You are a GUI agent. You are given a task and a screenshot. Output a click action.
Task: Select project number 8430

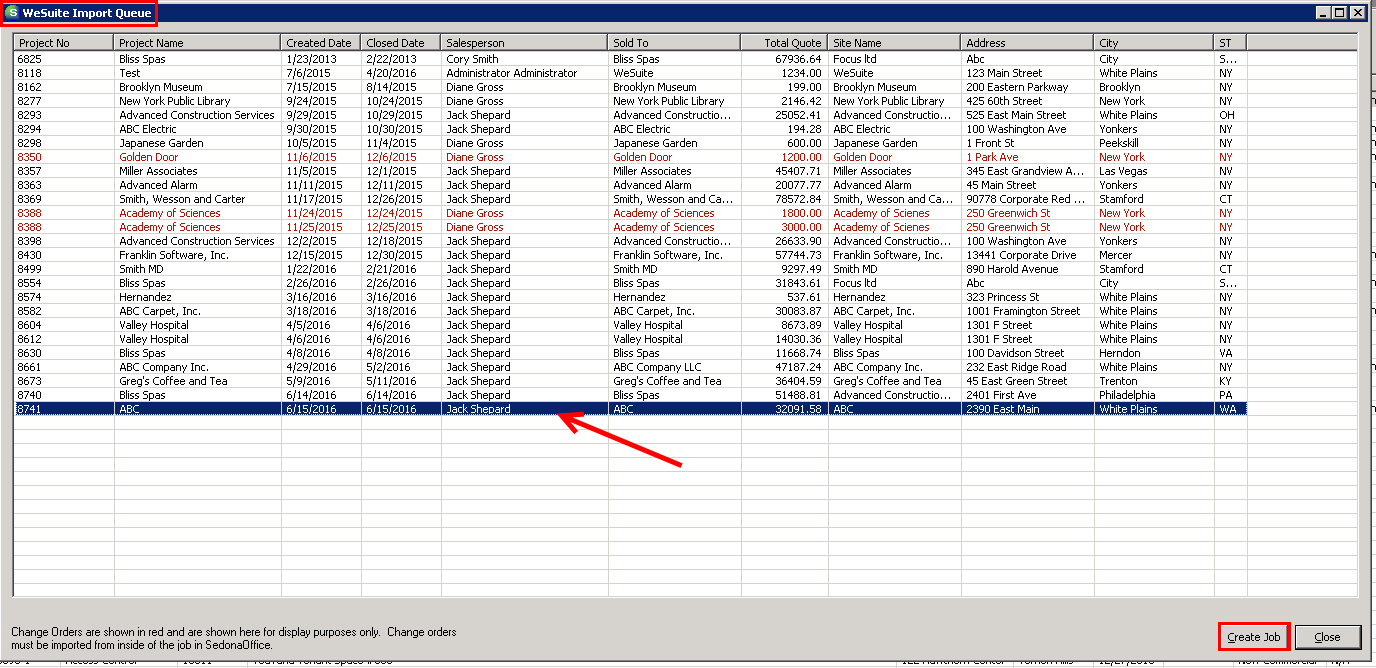point(30,255)
